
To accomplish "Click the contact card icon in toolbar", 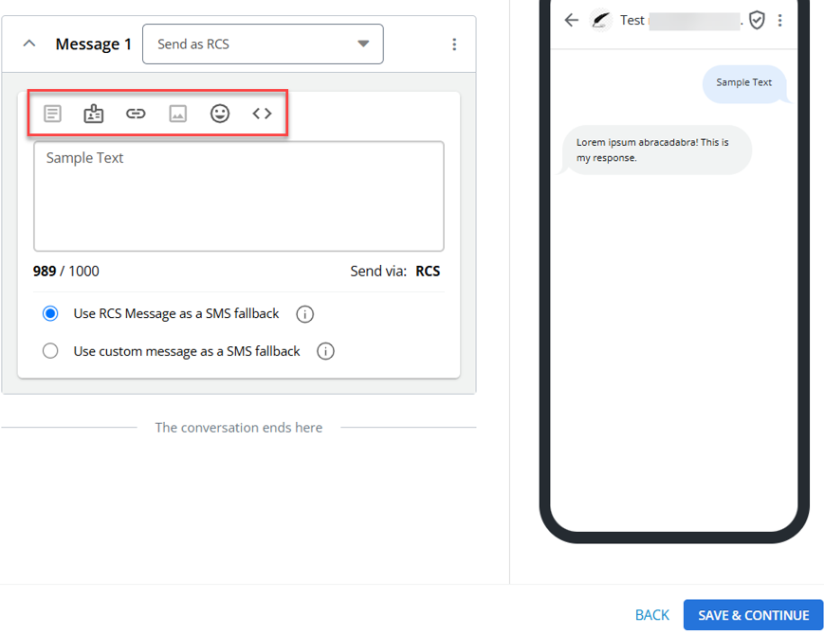I will (94, 114).
